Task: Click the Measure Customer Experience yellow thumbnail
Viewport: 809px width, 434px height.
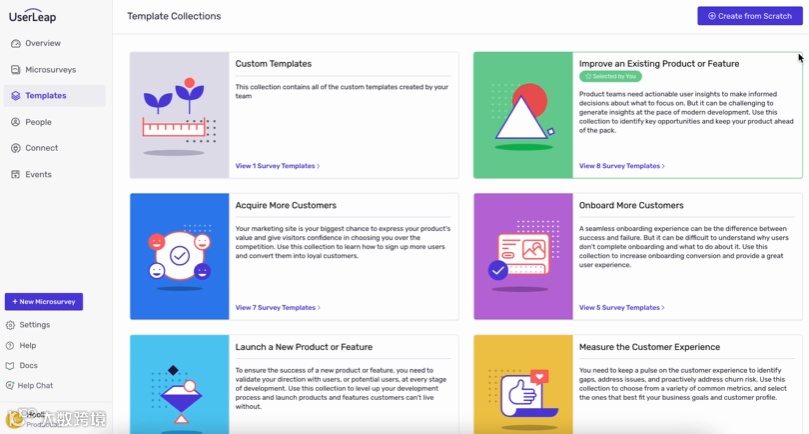Action: click(523, 384)
